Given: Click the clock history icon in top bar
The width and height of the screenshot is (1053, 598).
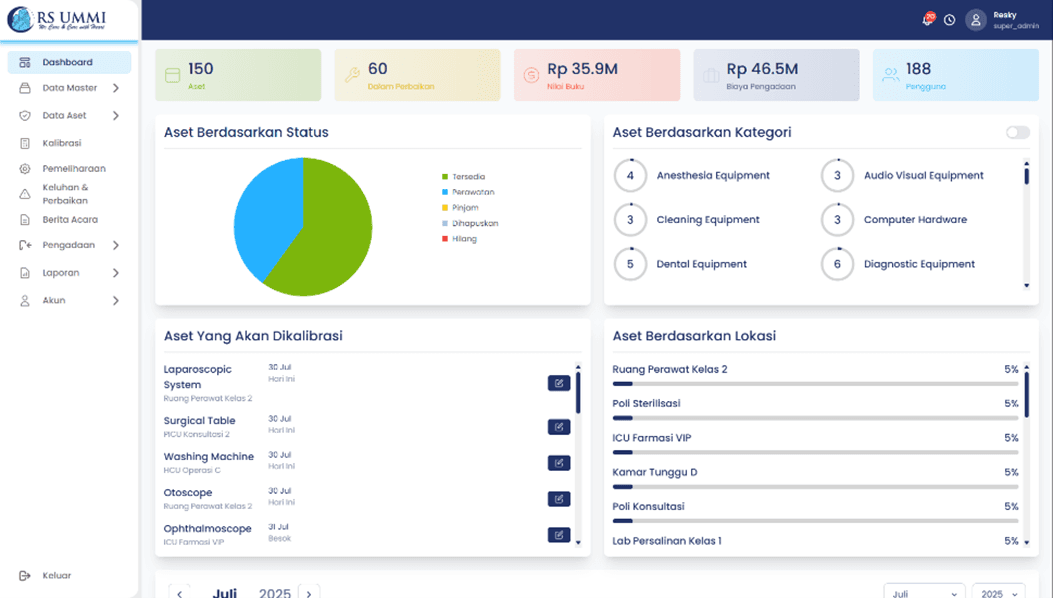Looking at the screenshot, I should [950, 19].
